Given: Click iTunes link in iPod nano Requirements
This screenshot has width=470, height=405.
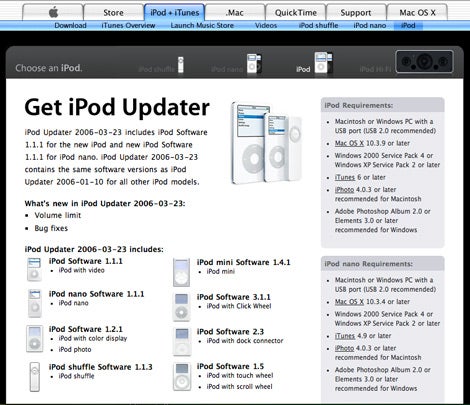Looking at the screenshot, I should [345, 335].
